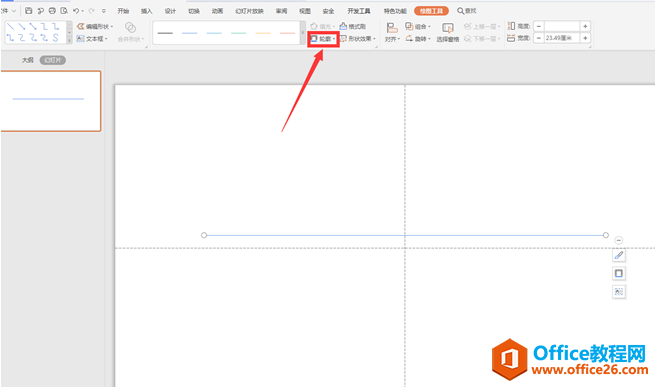Switch to the 设计 tab
This screenshot has width=655, height=387.
170,11
